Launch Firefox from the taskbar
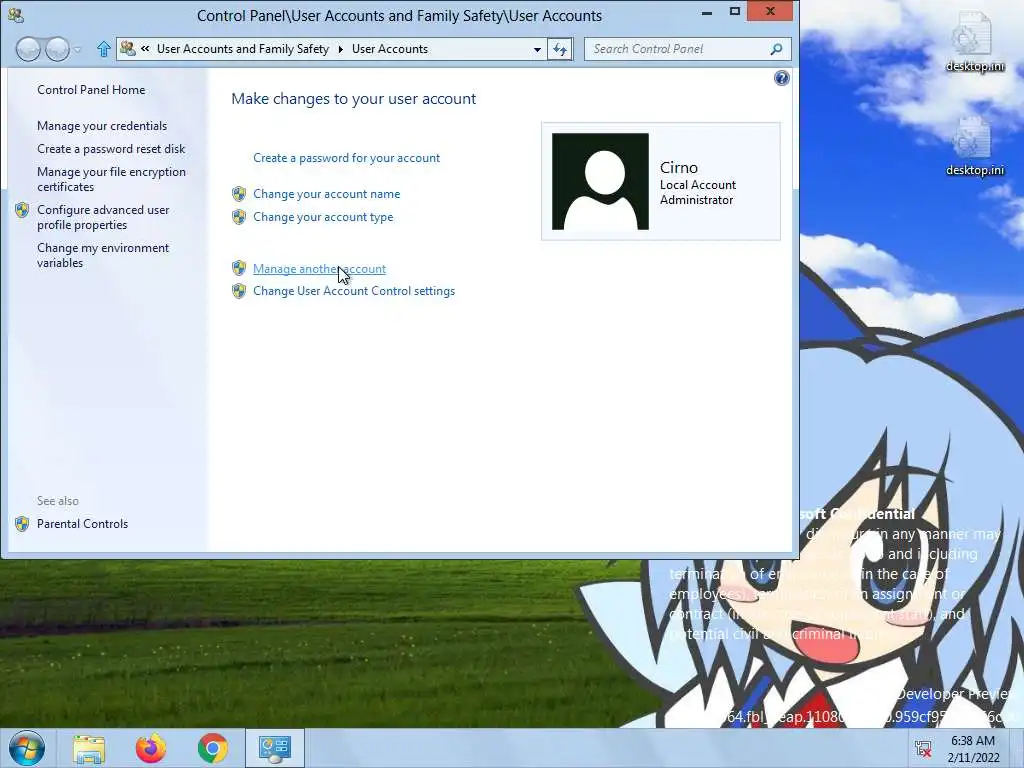 point(151,748)
